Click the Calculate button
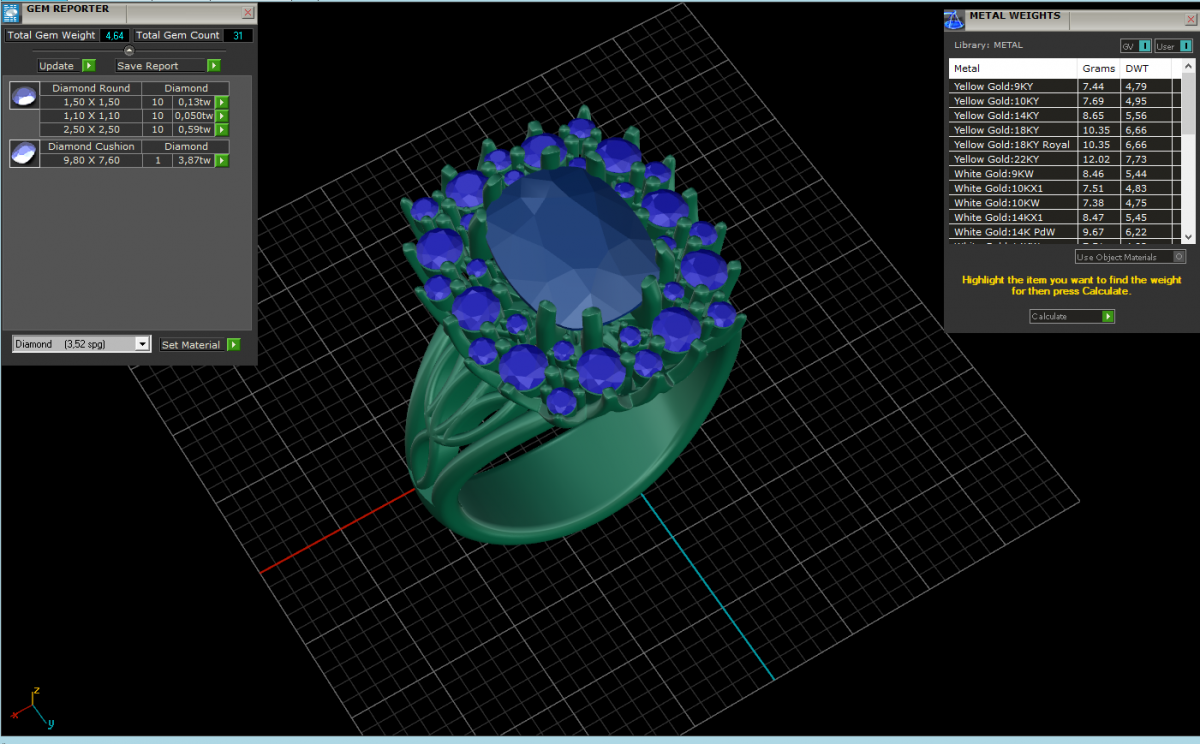The height and width of the screenshot is (744, 1200). [1071, 316]
